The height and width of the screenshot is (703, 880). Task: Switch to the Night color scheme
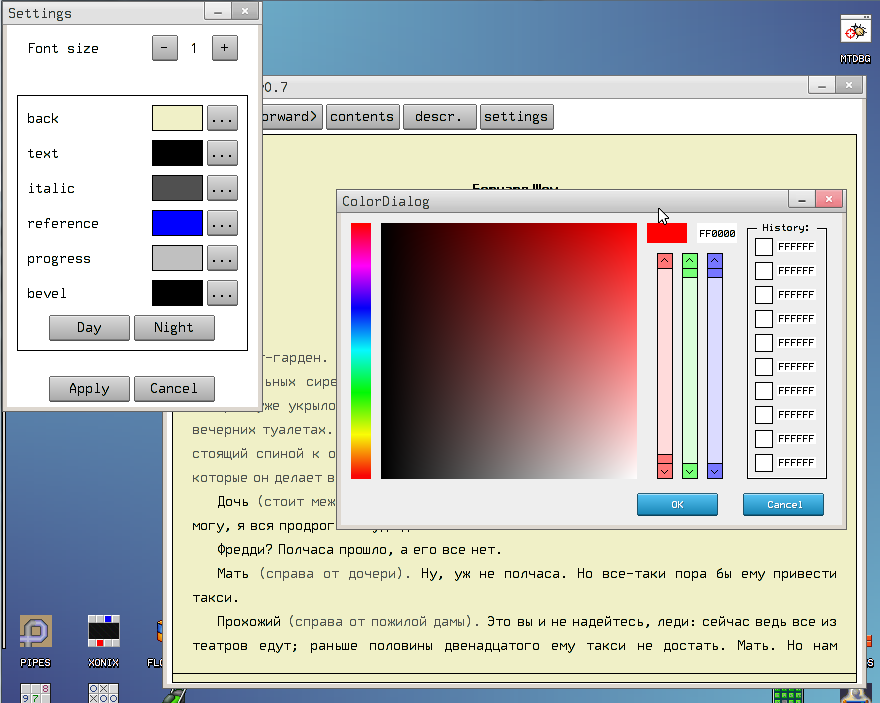(x=173, y=327)
